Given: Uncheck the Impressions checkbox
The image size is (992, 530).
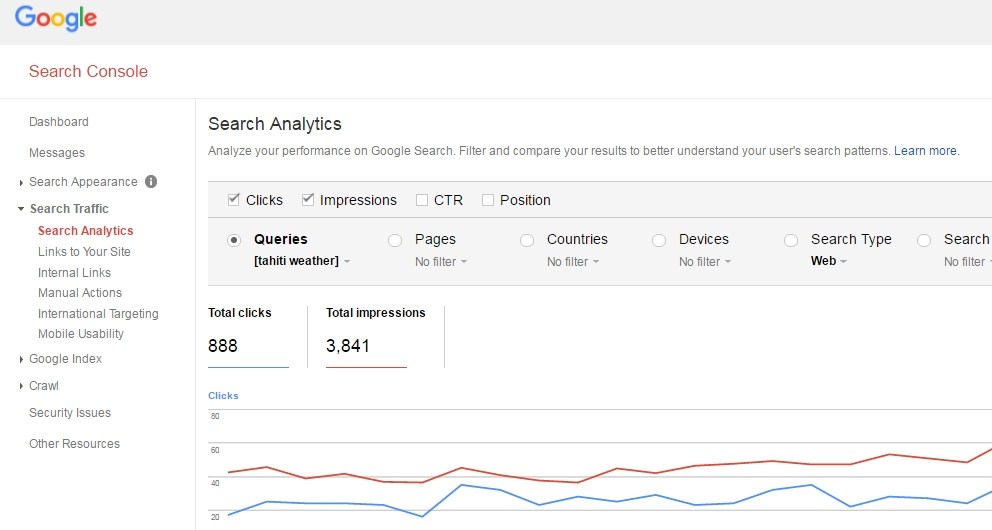Looking at the screenshot, I should click(x=307, y=200).
